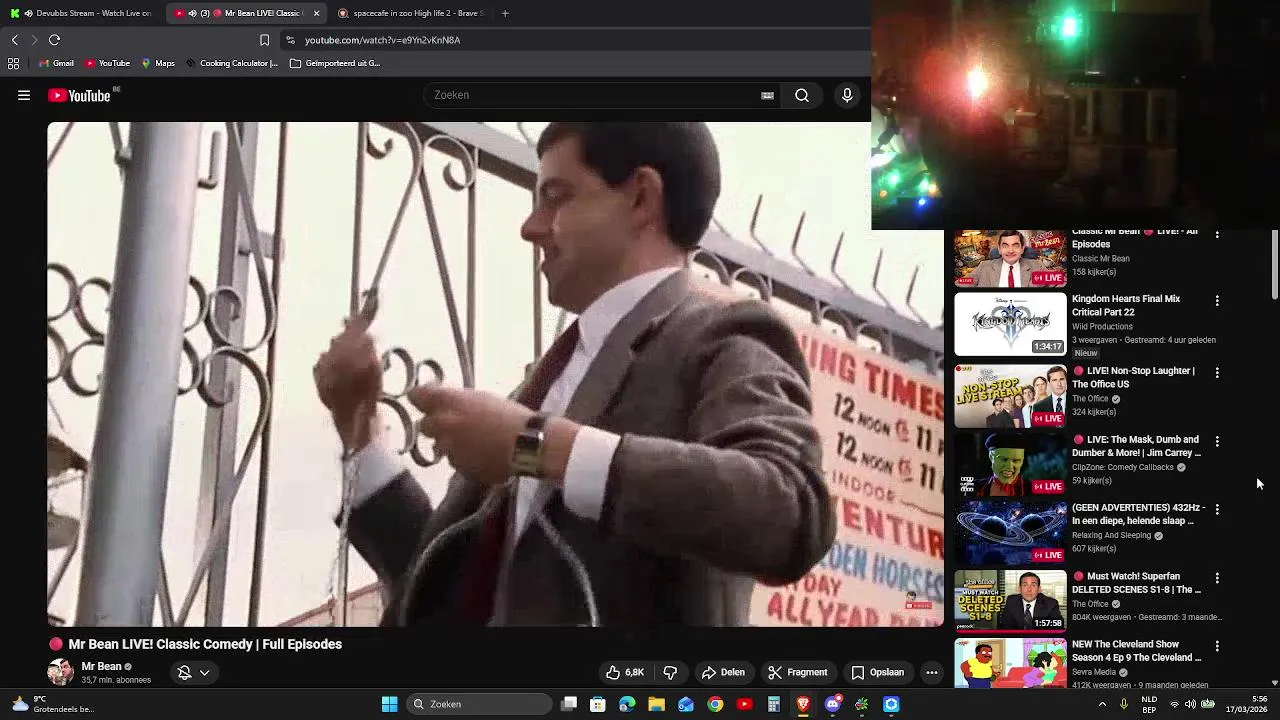The width and height of the screenshot is (1280, 720).
Task: Open the Windows Start menu
Action: coord(389,704)
